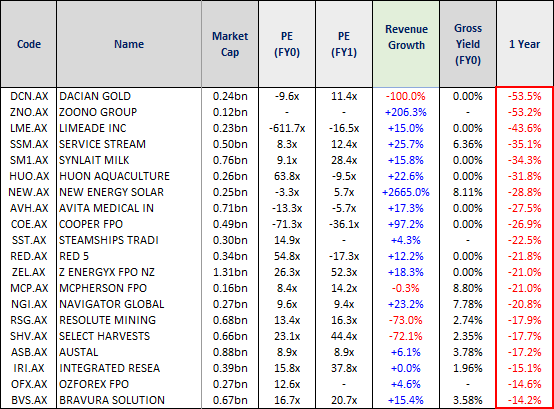This screenshot has width=554, height=409.
Task: Select RESOLUTE MINING revenue growth -73.0%
Action: pos(406,320)
